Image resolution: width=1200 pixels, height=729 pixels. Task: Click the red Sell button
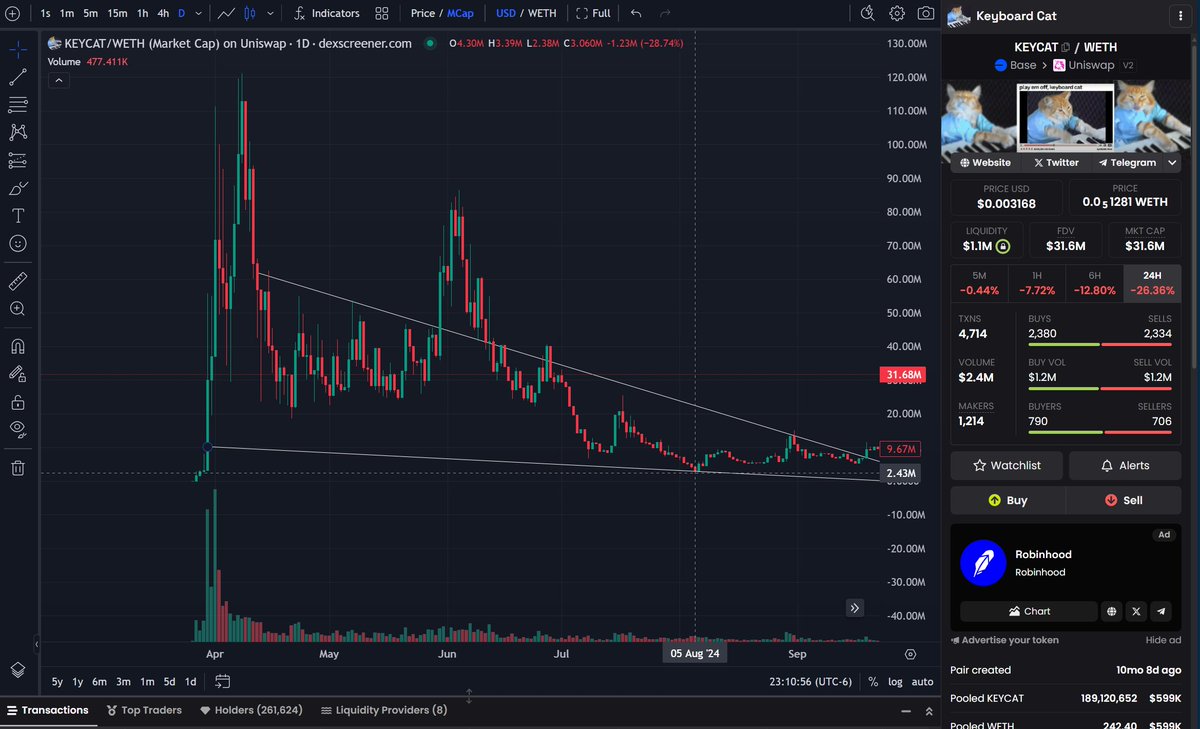[x=1124, y=500]
